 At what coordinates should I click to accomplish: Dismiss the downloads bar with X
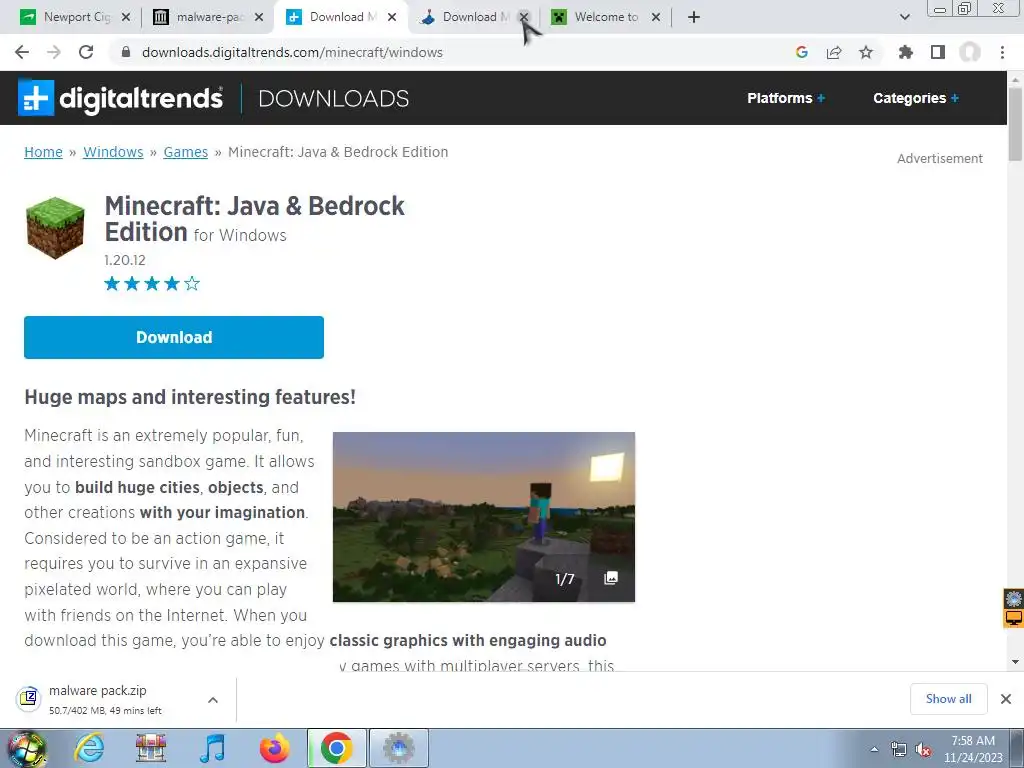pos(1006,699)
